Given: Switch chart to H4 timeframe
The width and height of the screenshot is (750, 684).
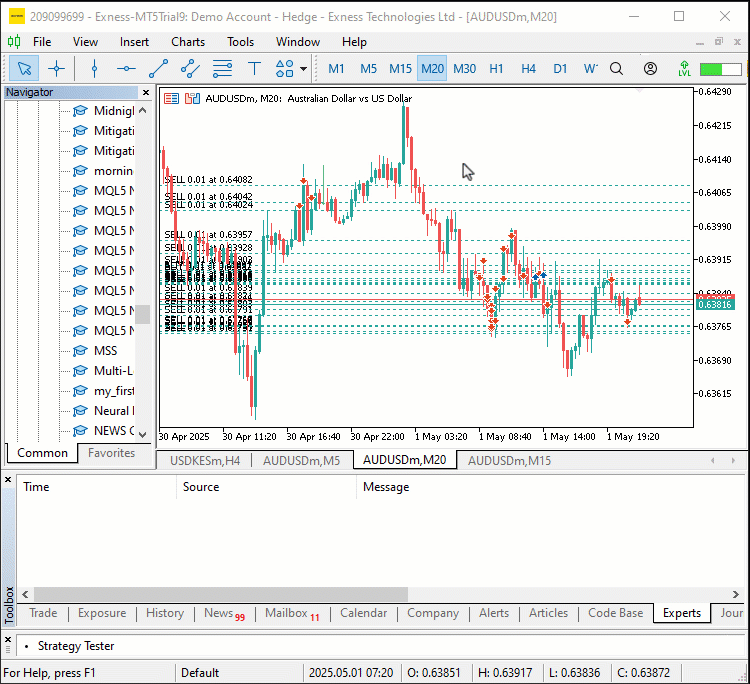Looking at the screenshot, I should (529, 69).
